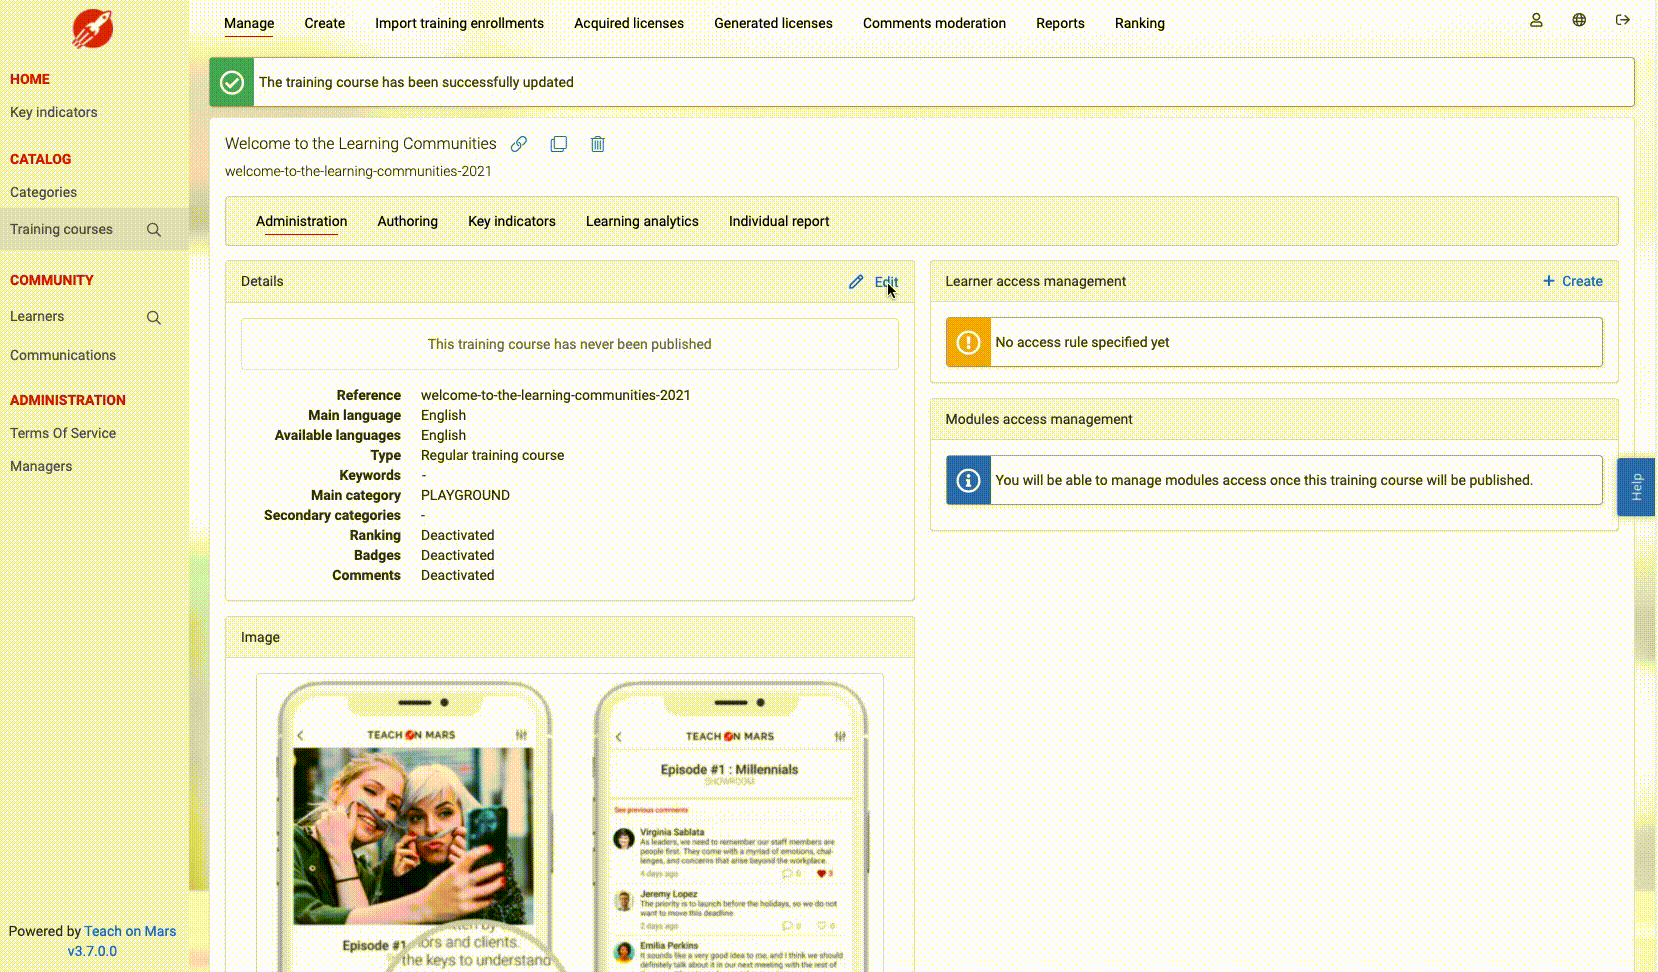Click the course image thumbnail
Viewport: 1658px width, 972px height.
click(570, 823)
